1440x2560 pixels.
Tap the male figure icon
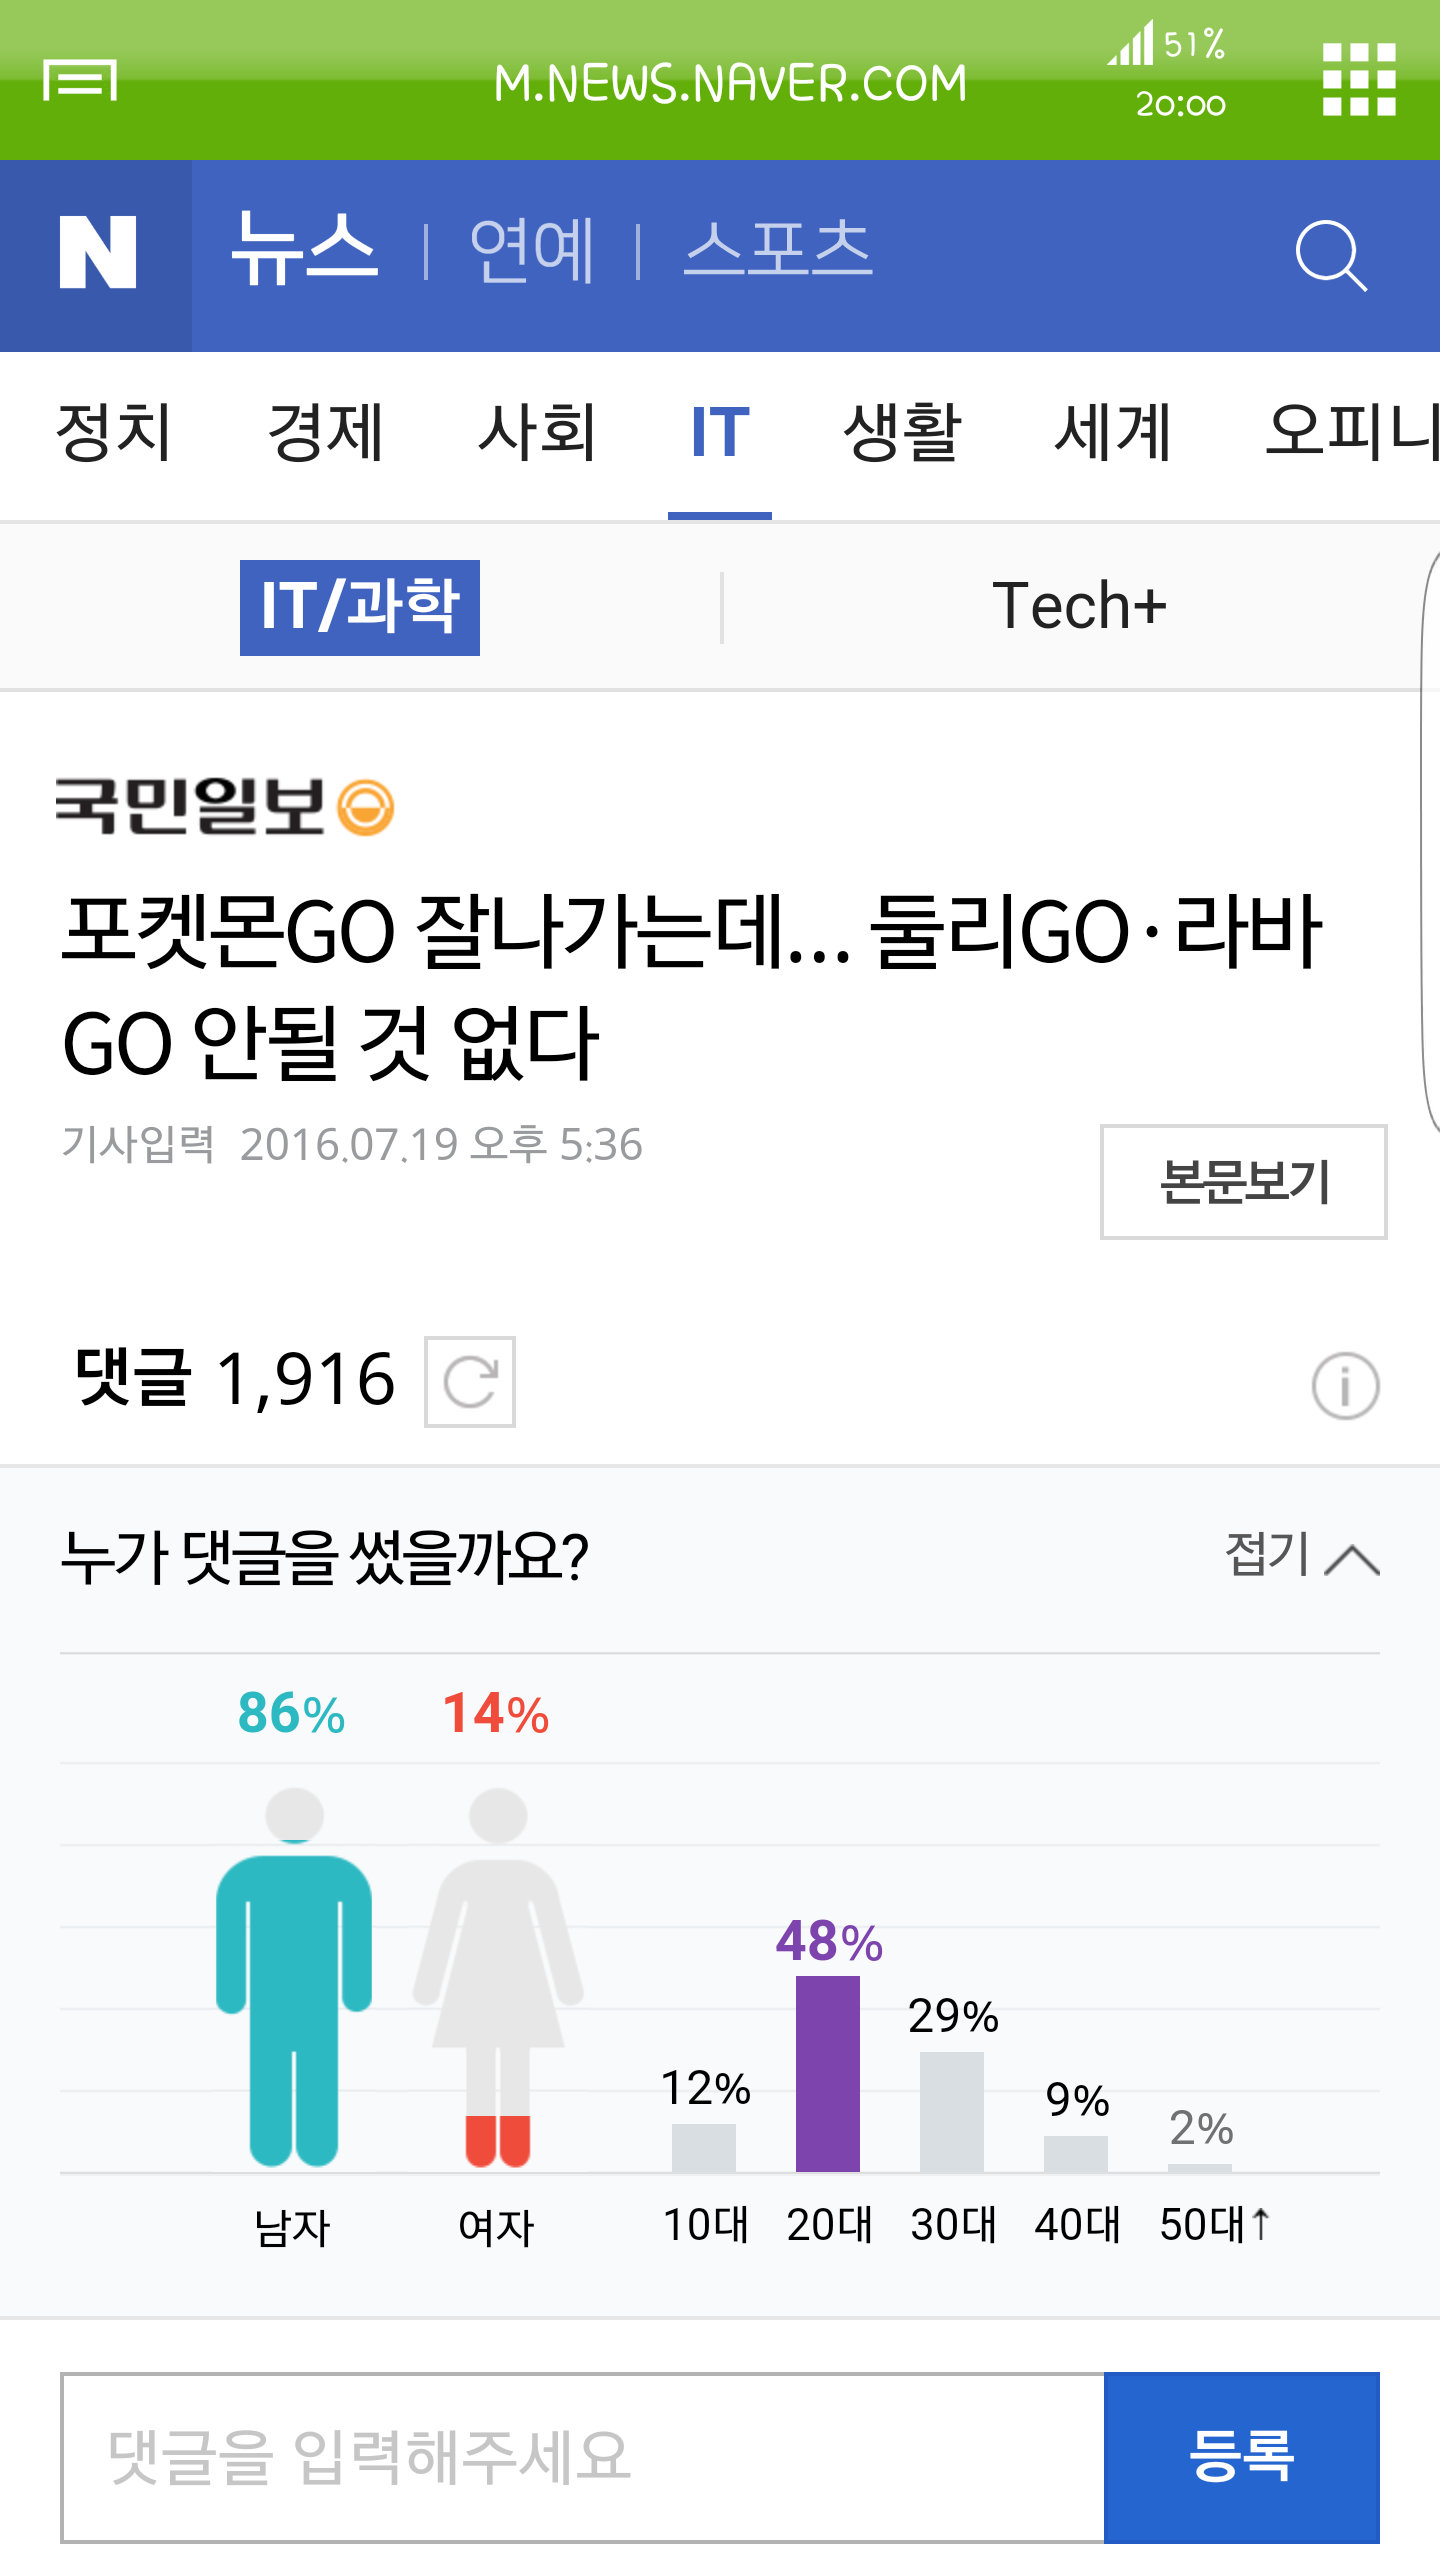tap(294, 1976)
